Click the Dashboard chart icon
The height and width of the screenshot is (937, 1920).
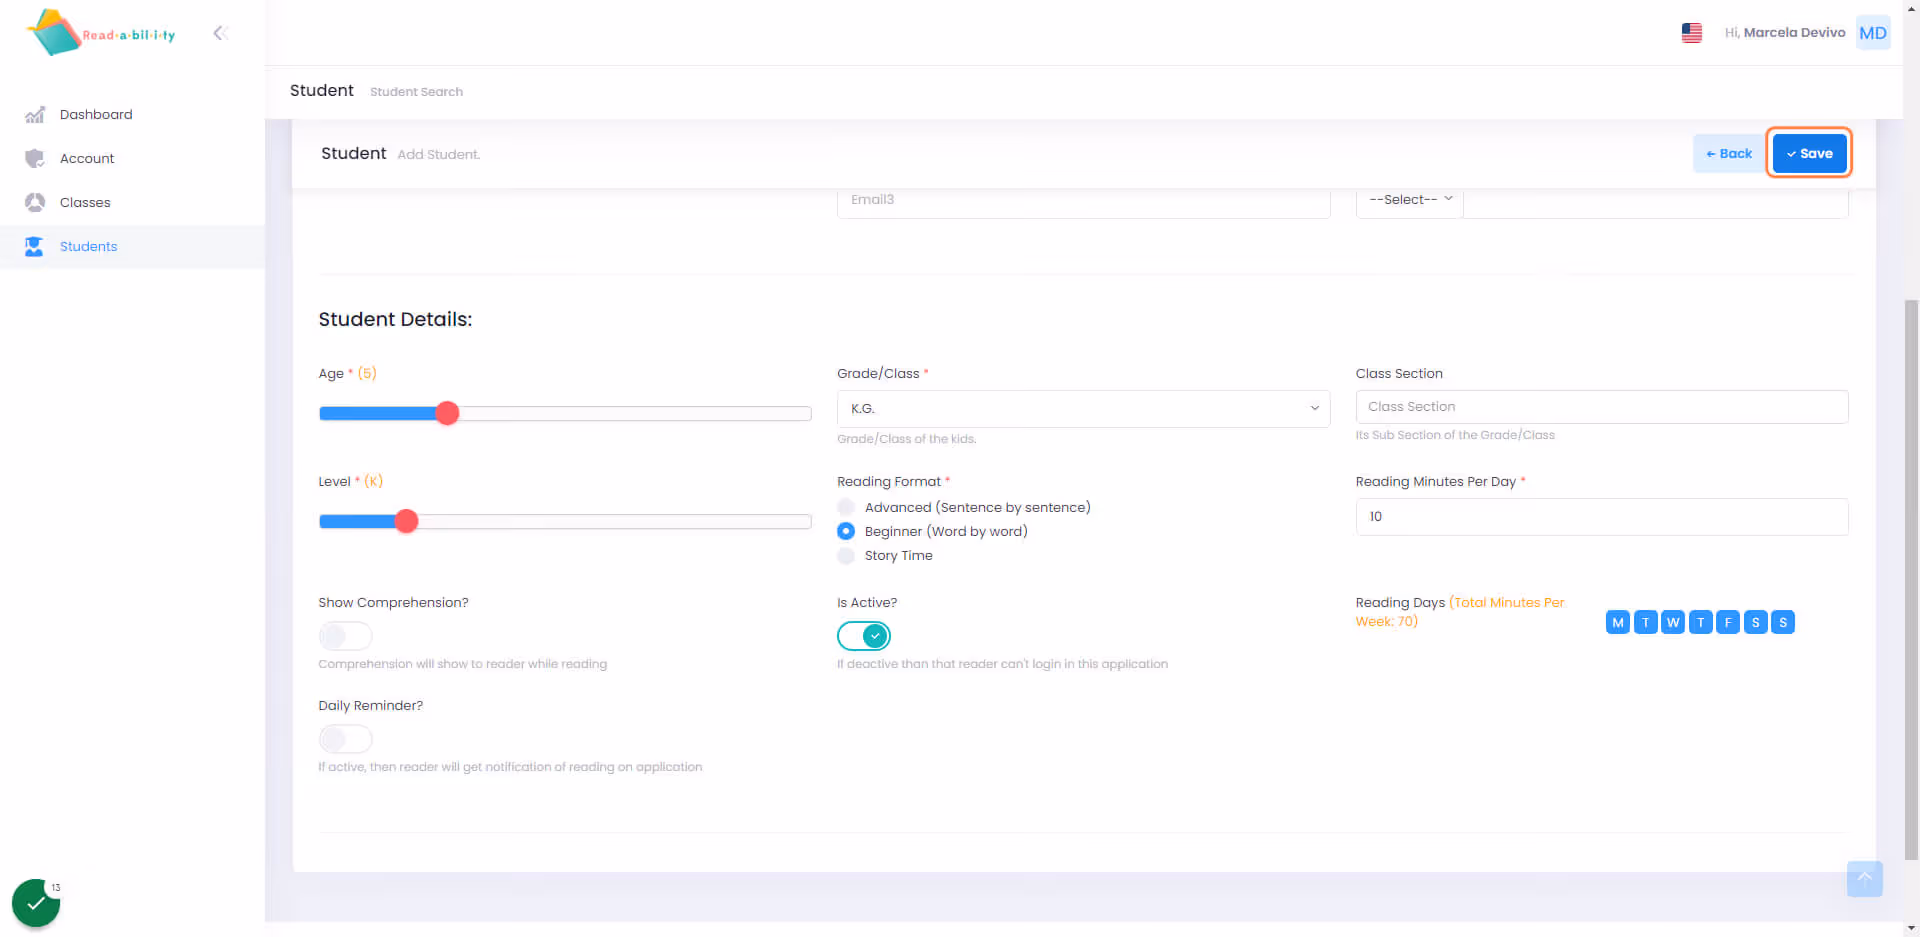point(35,114)
